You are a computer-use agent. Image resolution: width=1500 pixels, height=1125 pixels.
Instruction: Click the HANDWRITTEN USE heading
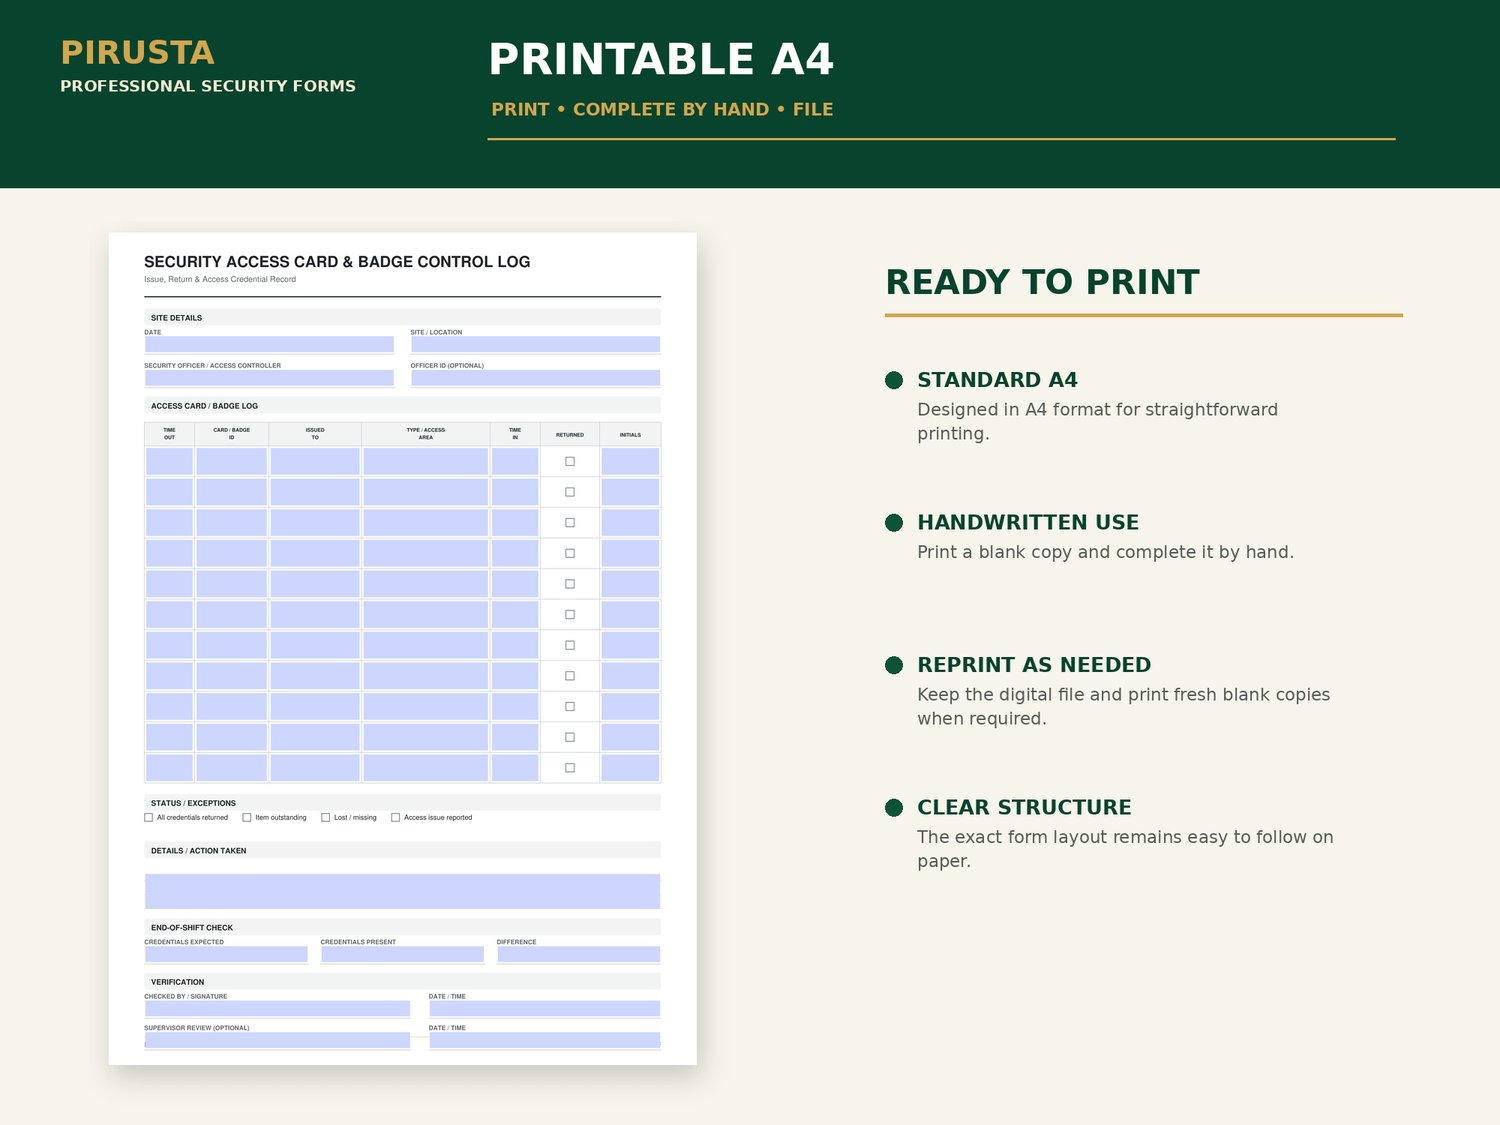pyautogui.click(x=1028, y=522)
